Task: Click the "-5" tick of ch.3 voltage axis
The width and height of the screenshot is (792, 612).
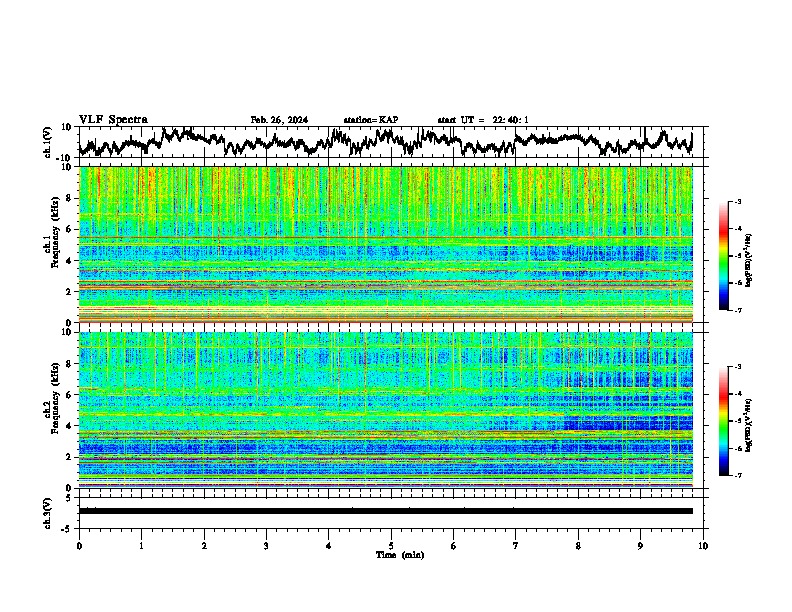Action: (68, 529)
